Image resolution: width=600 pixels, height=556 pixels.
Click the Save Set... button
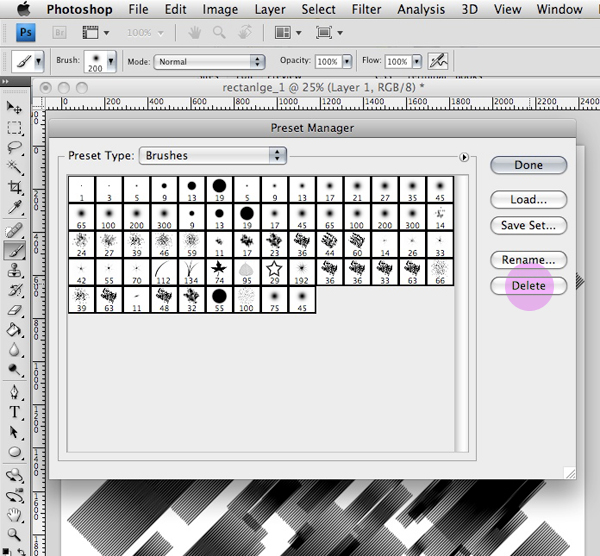coord(528,225)
